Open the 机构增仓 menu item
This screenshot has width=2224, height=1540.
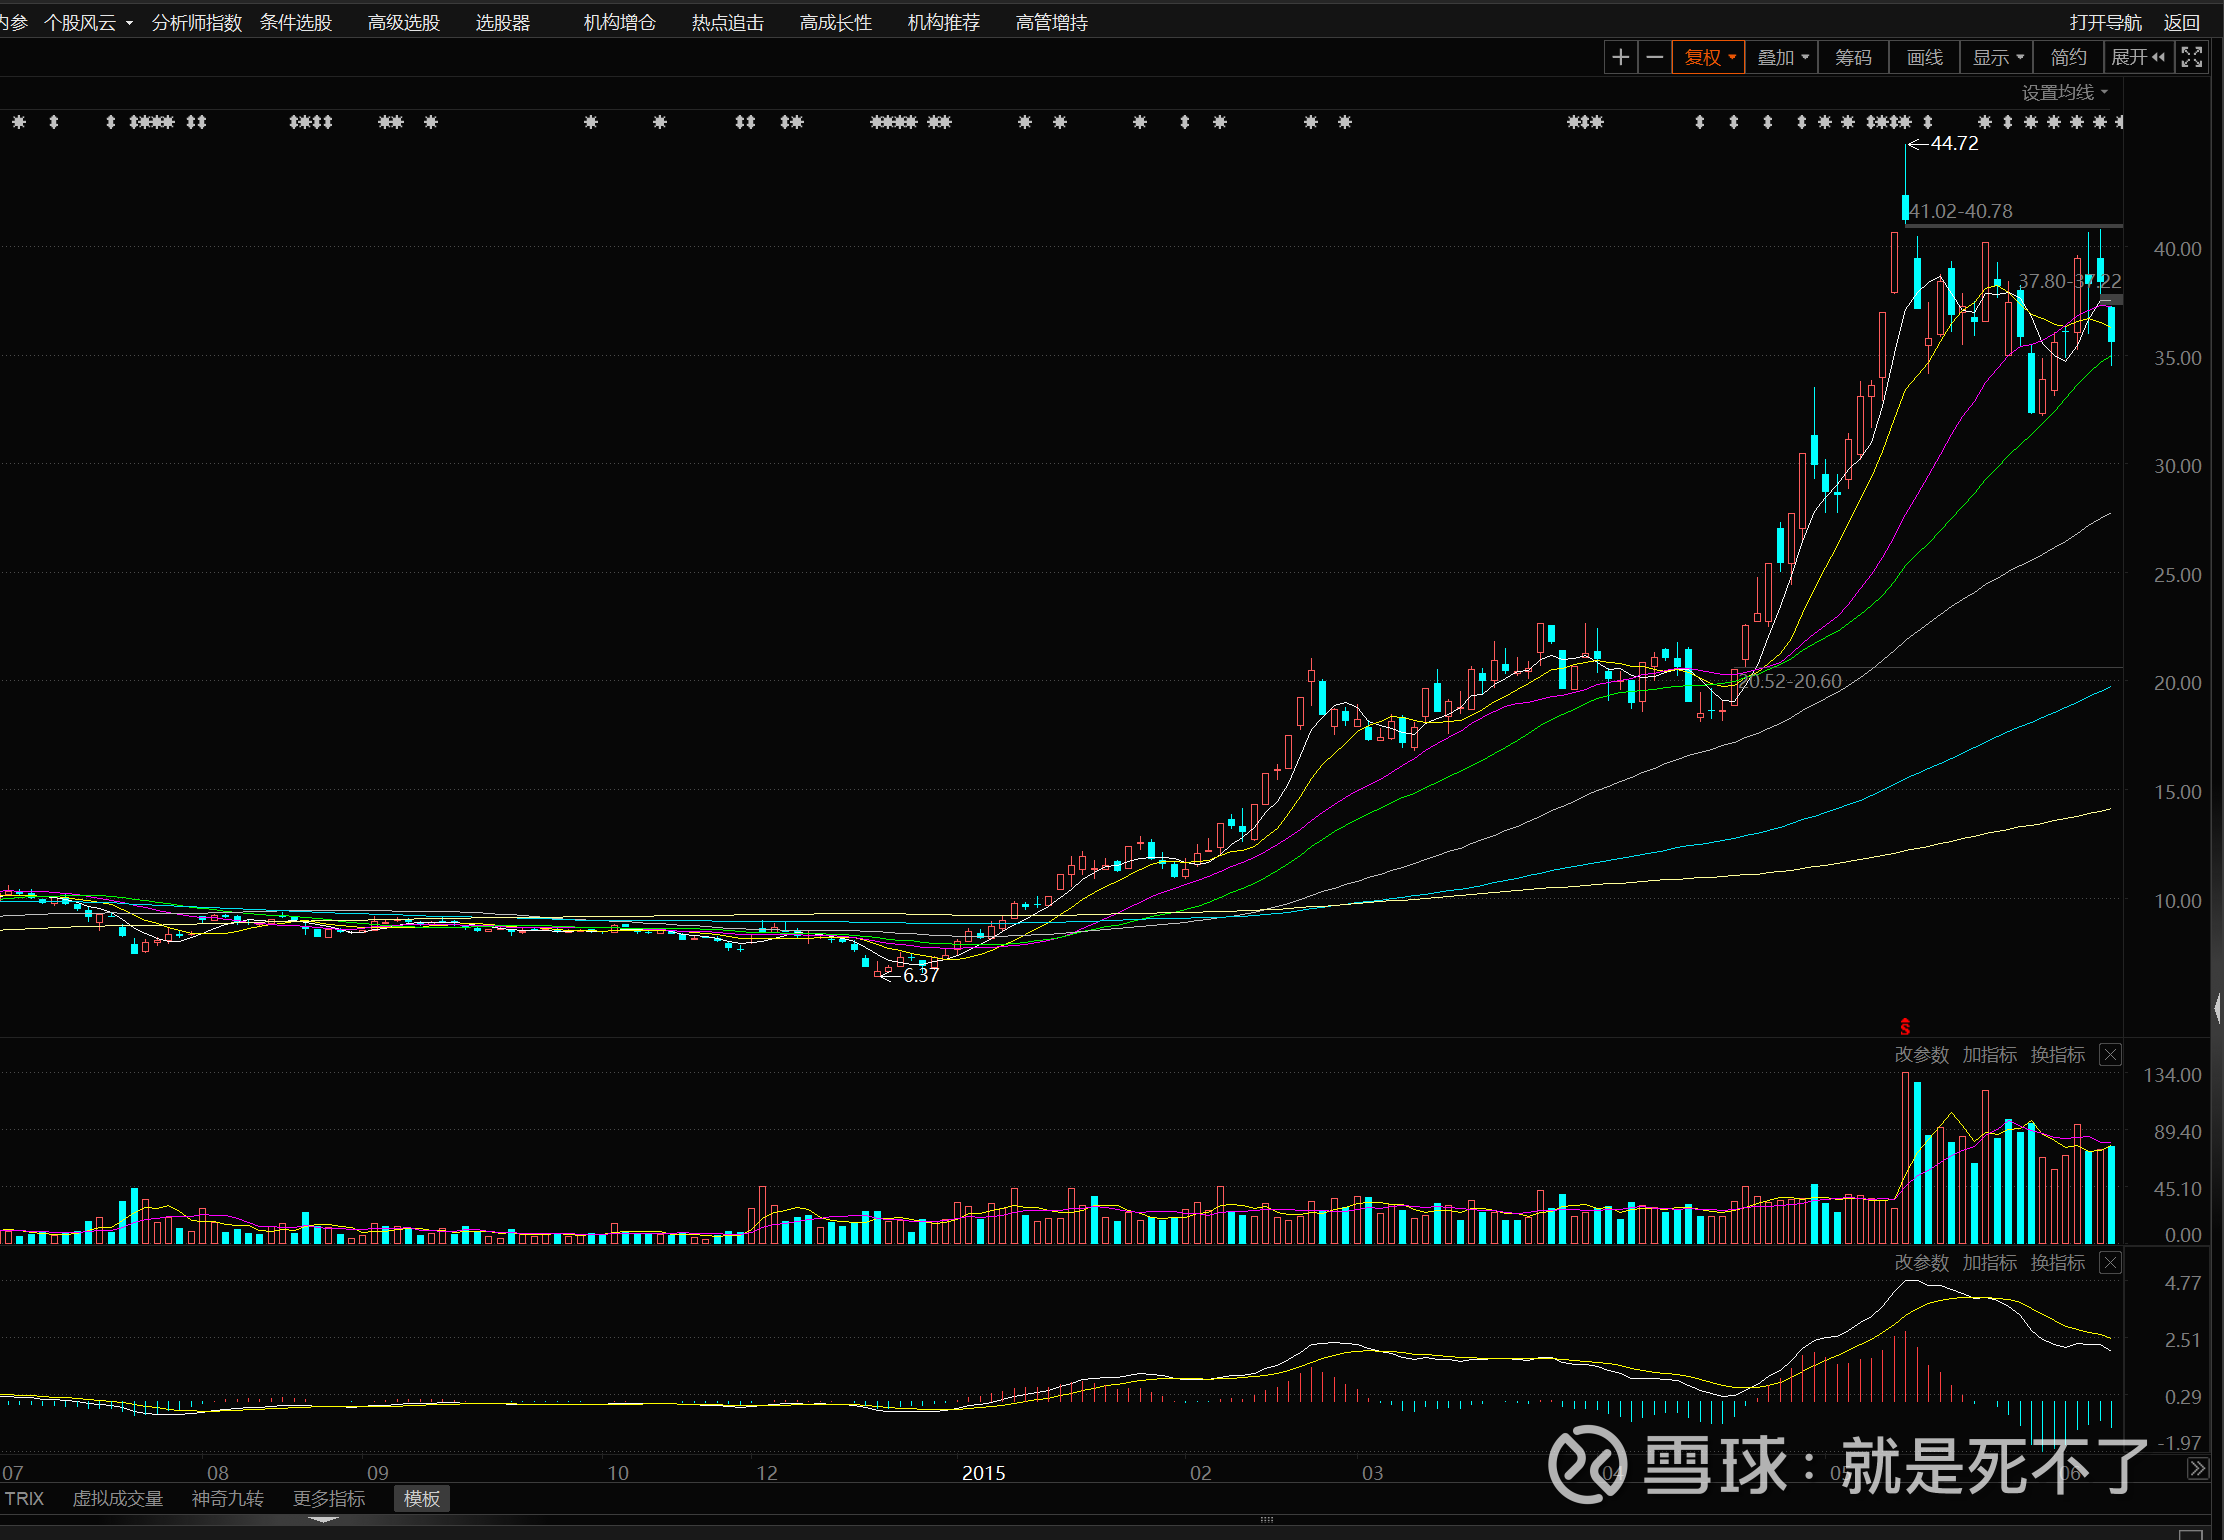pos(619,22)
